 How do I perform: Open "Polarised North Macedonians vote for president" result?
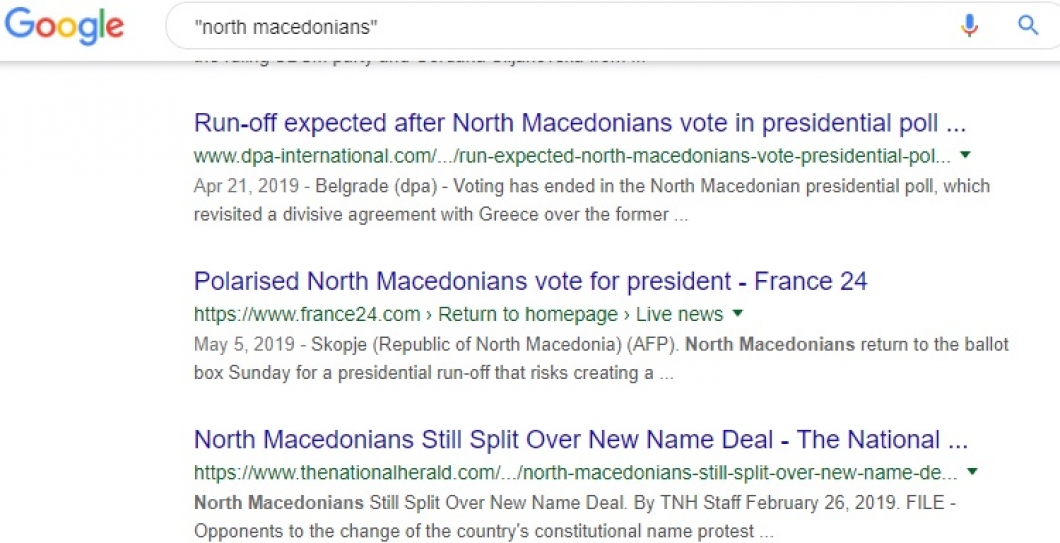pyautogui.click(x=530, y=282)
